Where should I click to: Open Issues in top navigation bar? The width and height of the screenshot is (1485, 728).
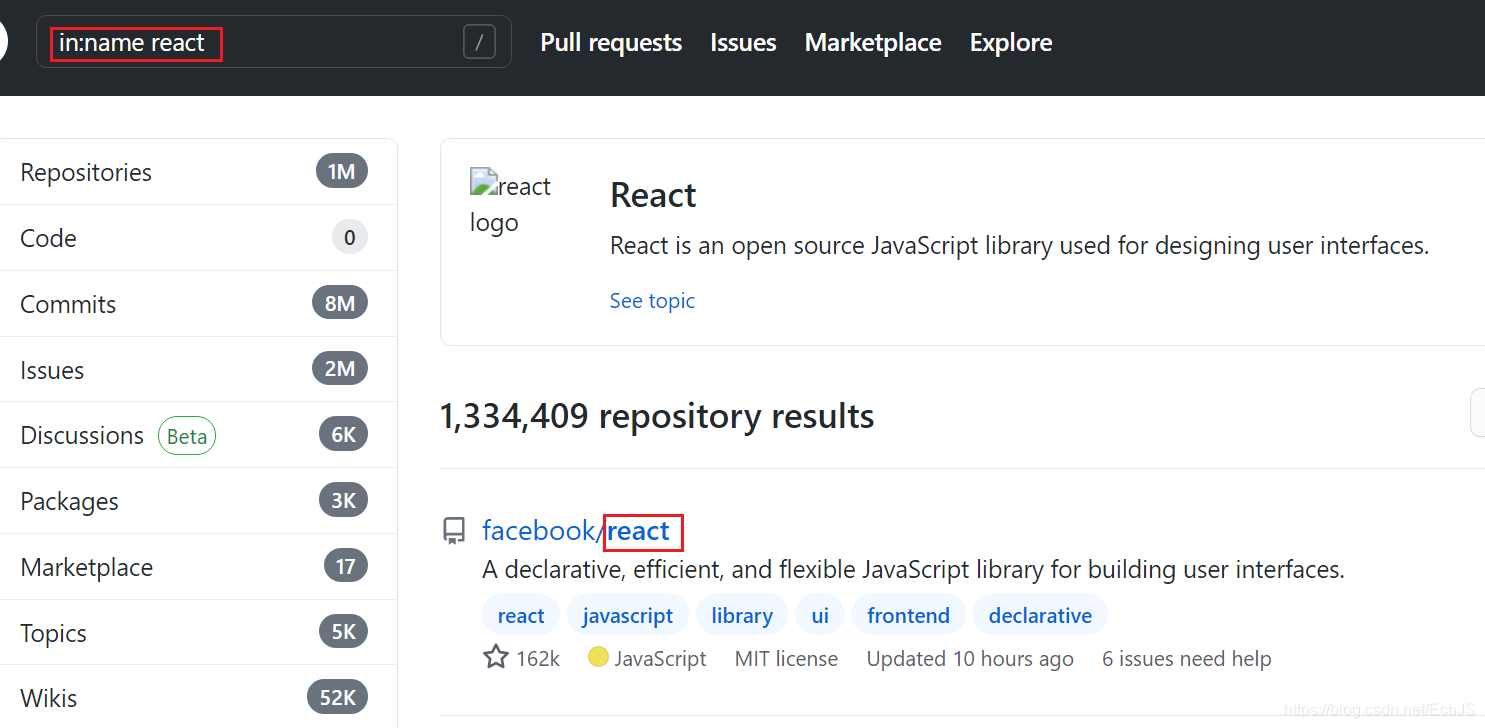tap(743, 42)
